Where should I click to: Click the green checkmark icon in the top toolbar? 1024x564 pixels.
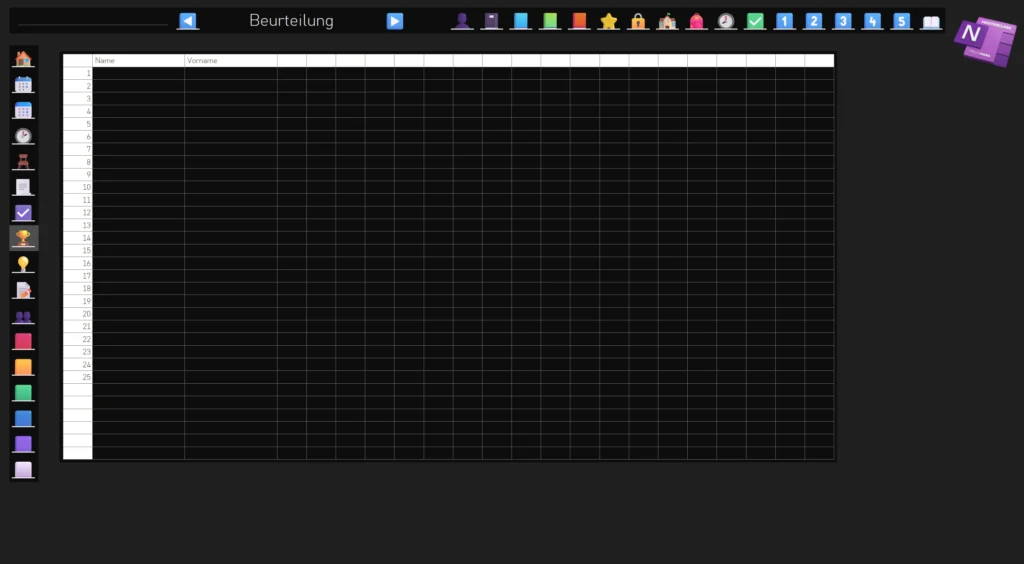pos(755,21)
